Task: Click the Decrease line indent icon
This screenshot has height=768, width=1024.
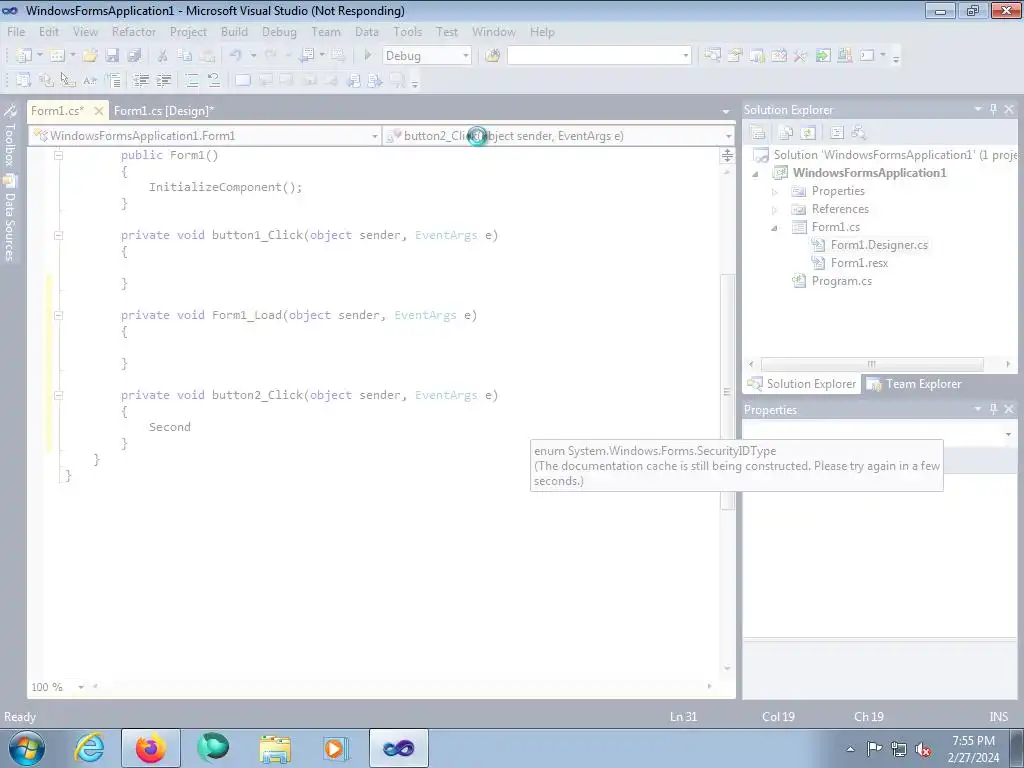Action: (x=141, y=80)
